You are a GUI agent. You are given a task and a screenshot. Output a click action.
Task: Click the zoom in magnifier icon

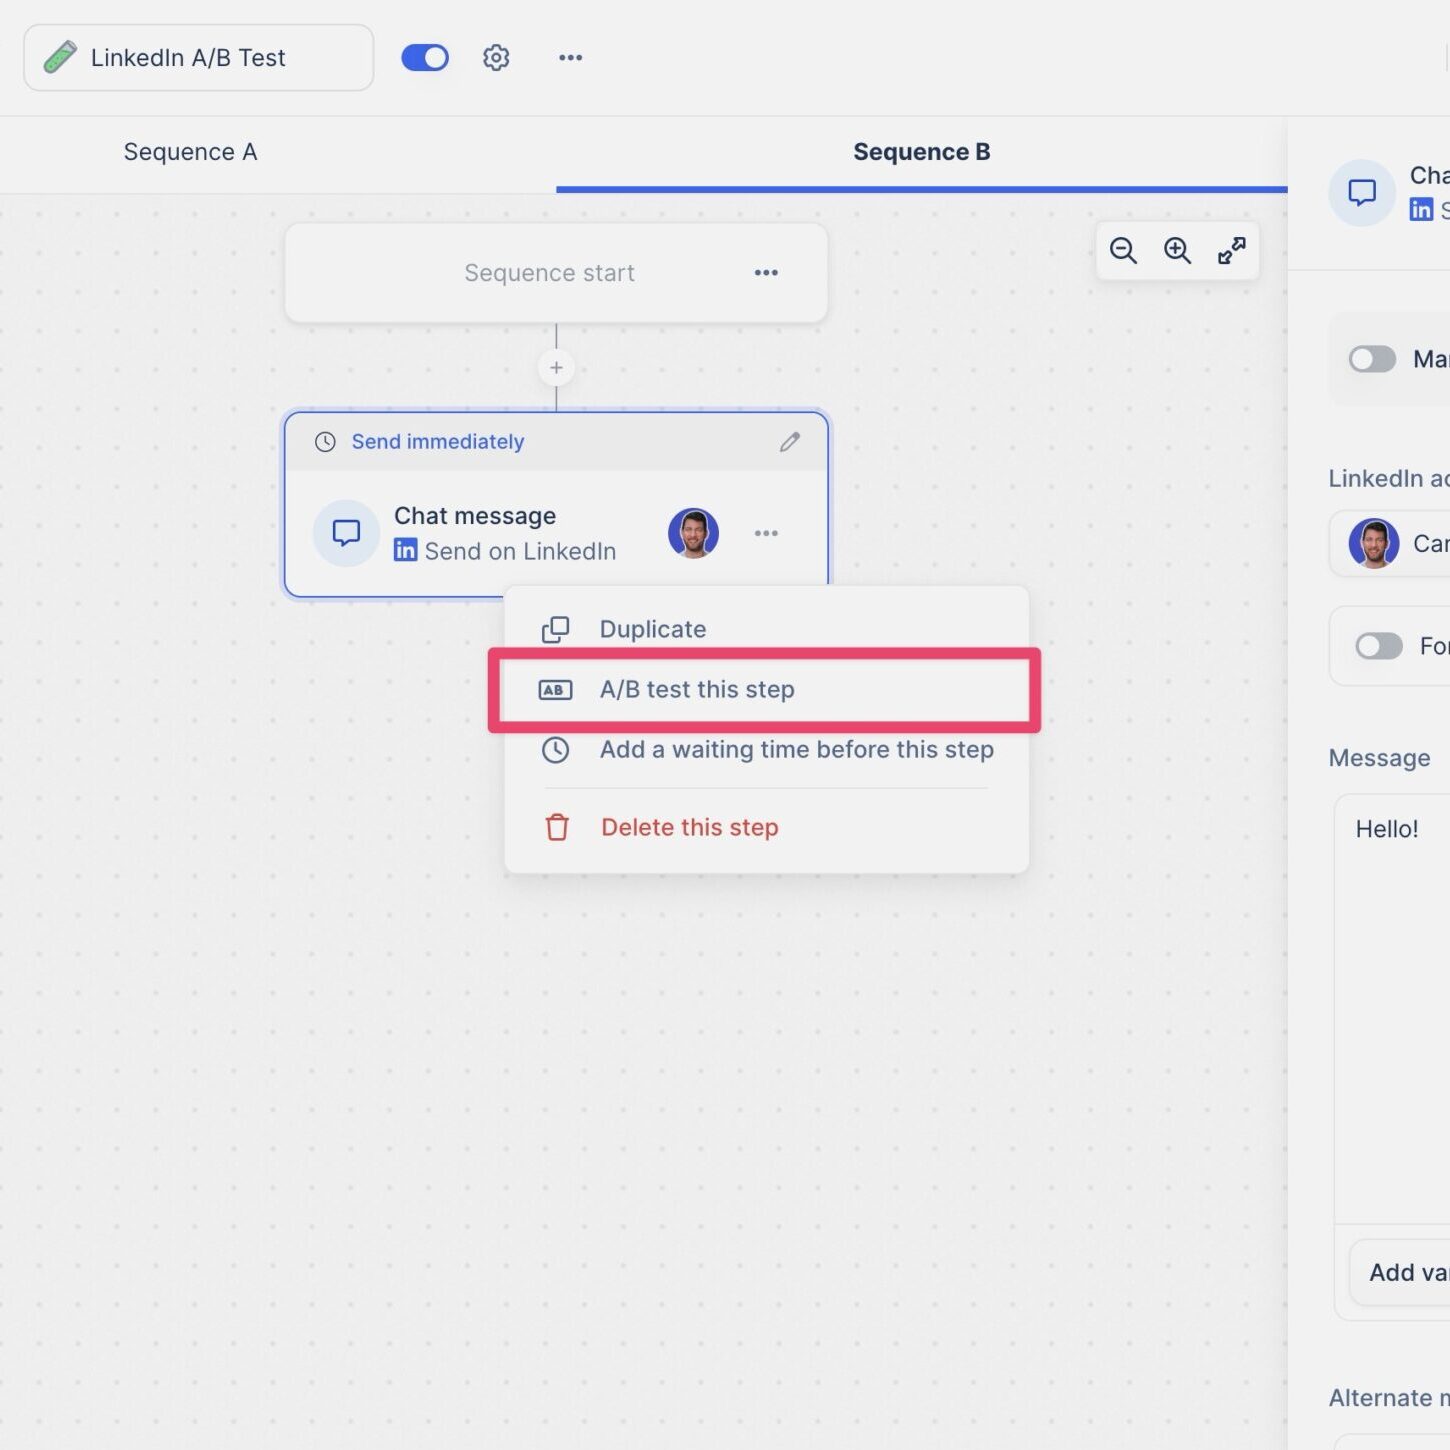point(1177,251)
